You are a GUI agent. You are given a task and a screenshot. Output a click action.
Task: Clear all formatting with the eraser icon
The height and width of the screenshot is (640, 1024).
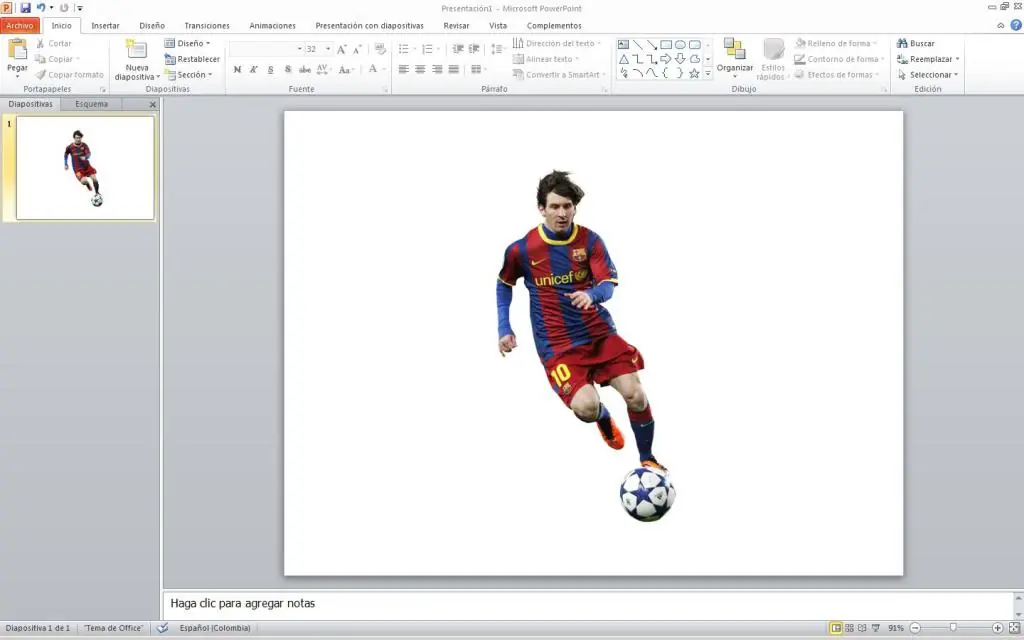380,49
